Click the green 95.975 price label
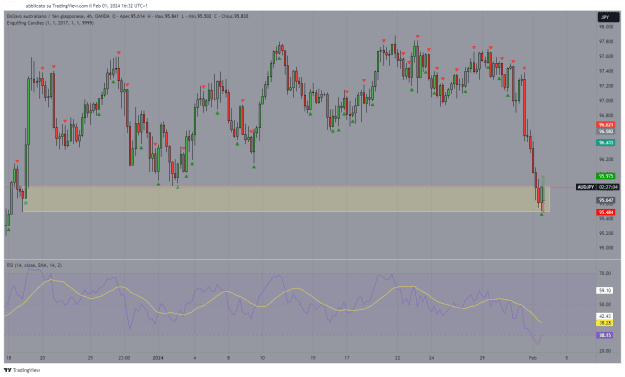This screenshot has height=377, width=625. 606,176
